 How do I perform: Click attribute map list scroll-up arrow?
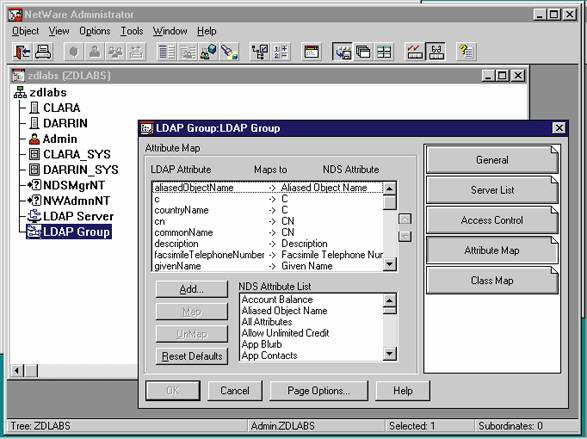pos(390,188)
